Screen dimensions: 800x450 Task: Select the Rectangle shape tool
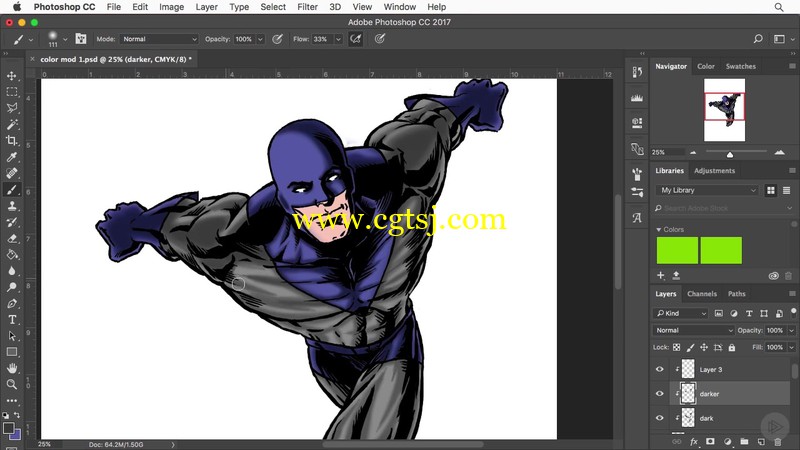pyautogui.click(x=11, y=352)
